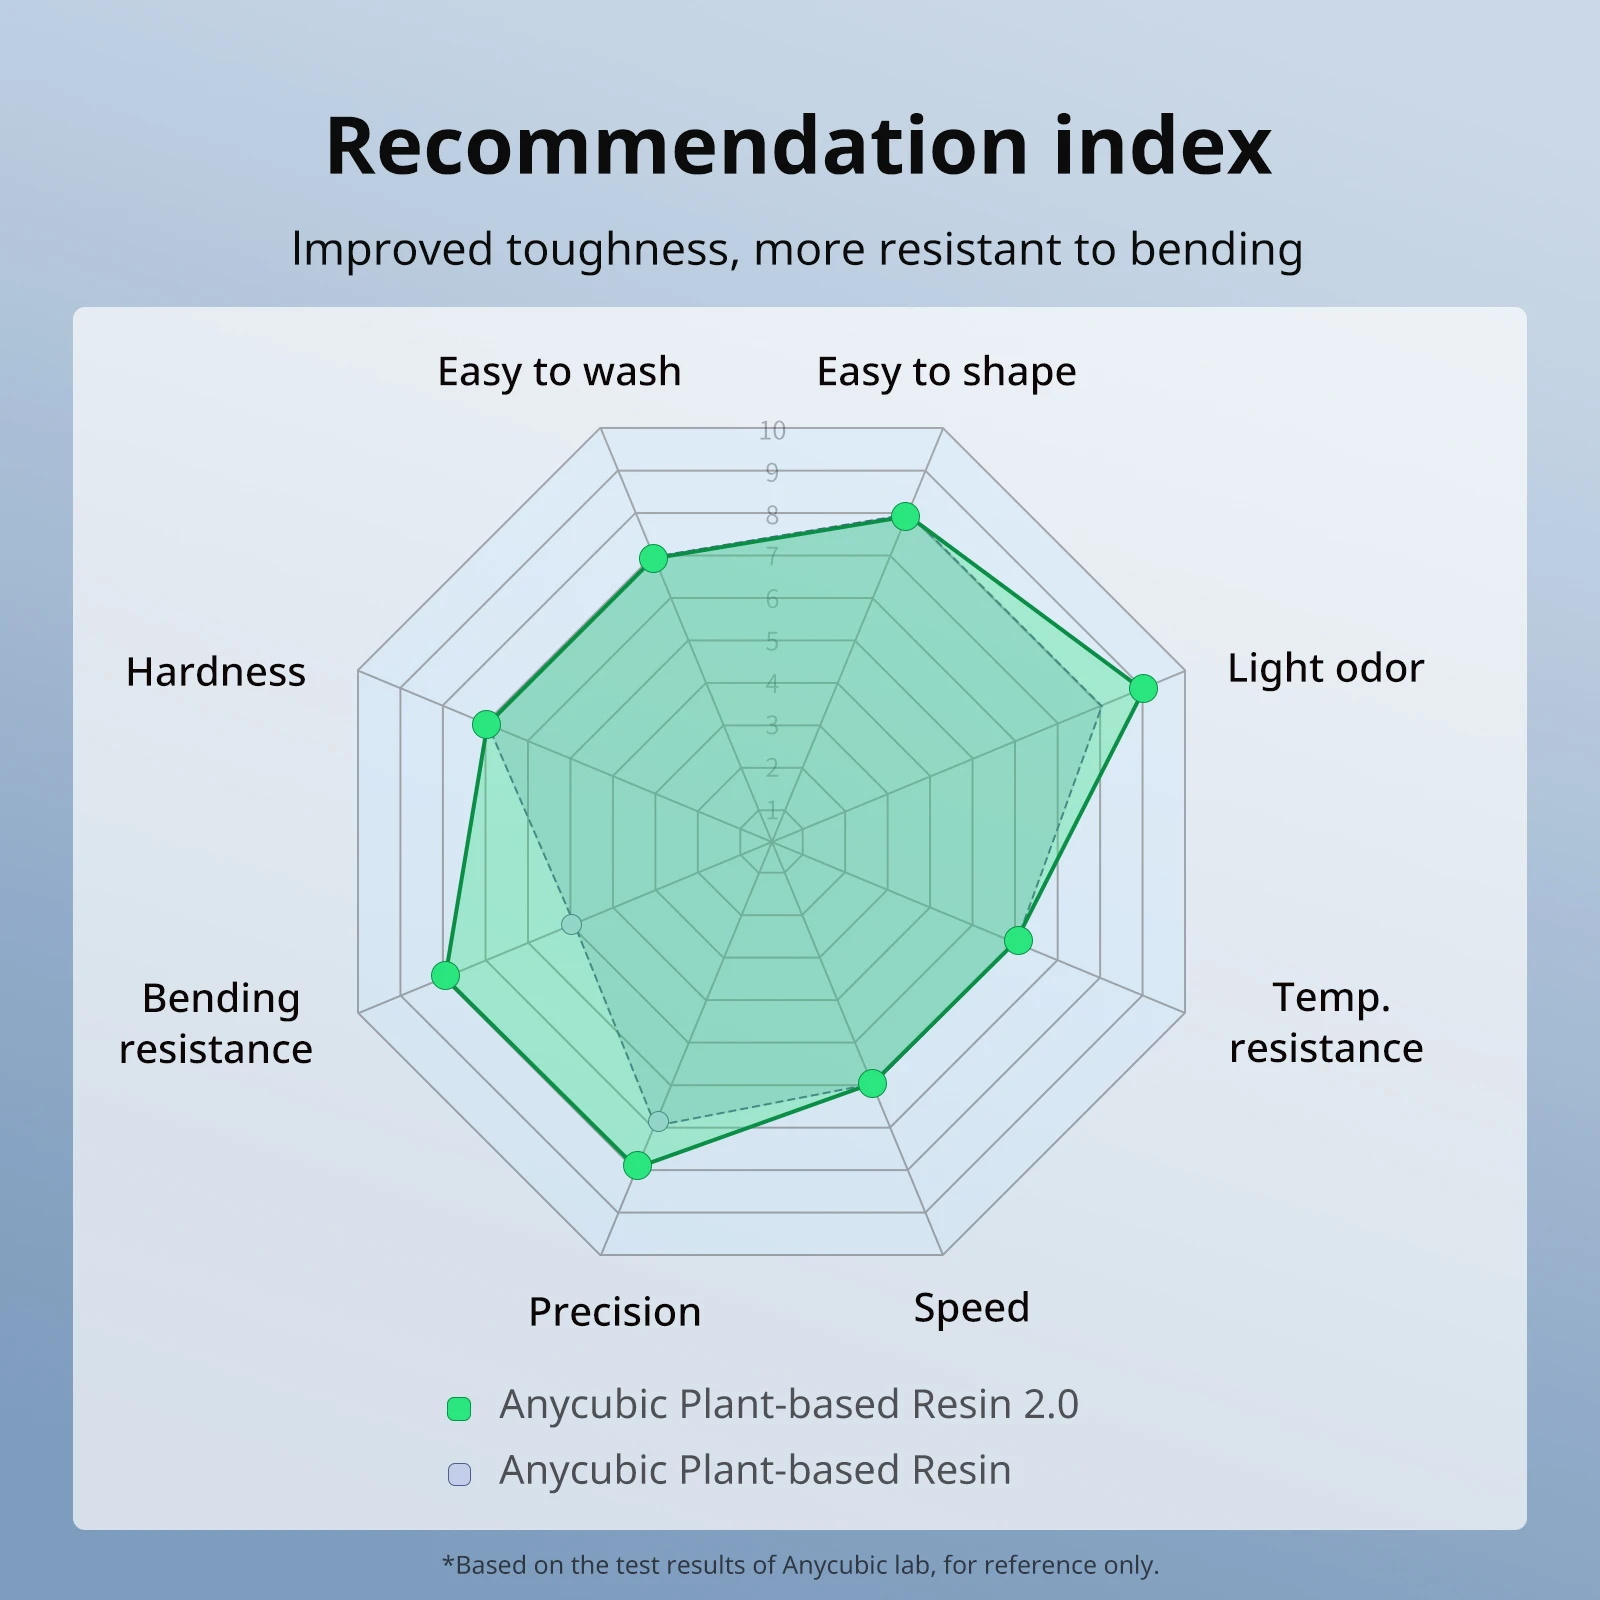Click the green Speed data point
Viewport: 1600px width, 1600px height.
tap(872, 1083)
